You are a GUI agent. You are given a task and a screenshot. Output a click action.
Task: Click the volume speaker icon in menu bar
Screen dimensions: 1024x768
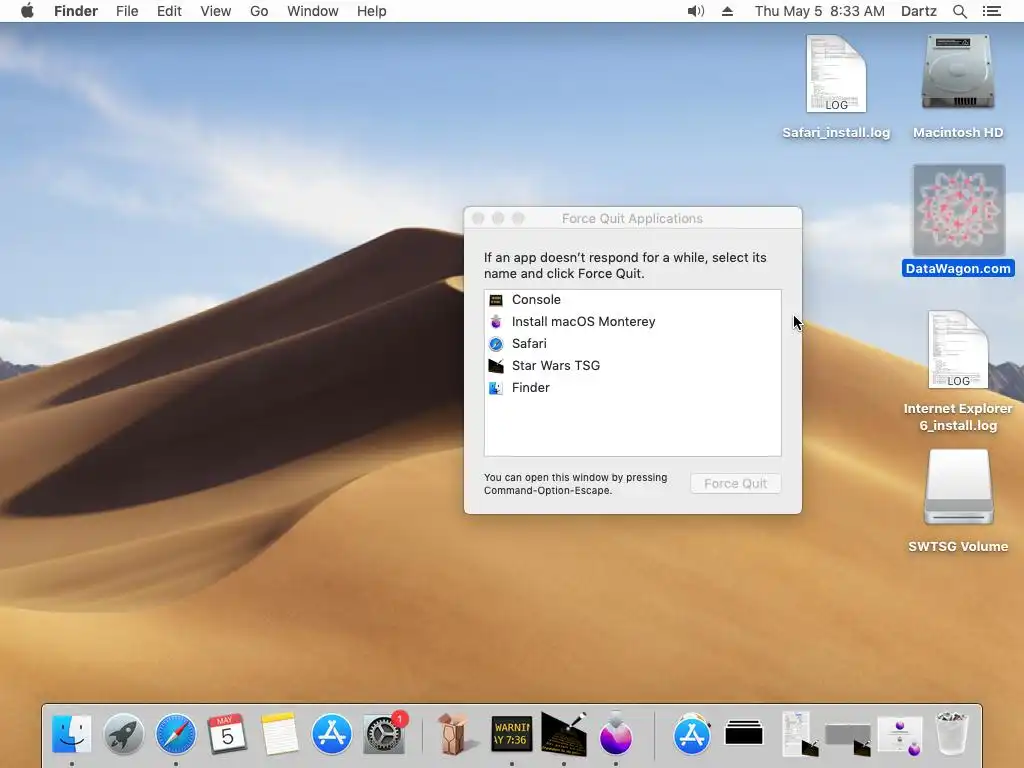[696, 11]
